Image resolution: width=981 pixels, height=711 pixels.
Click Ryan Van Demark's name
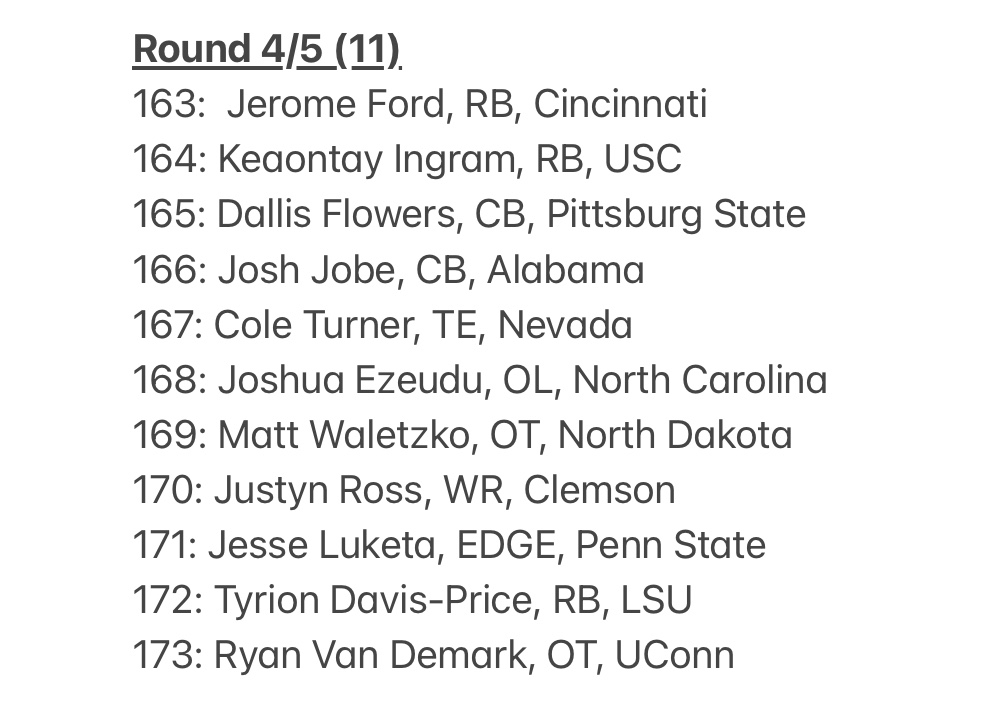pos(370,655)
